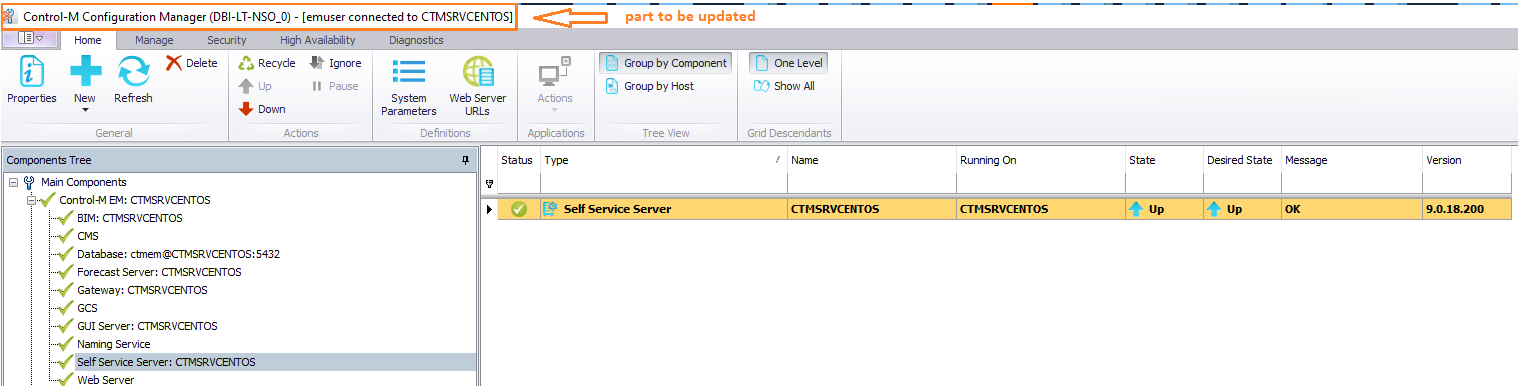Collapse the Main Components node
This screenshot has height=386, width=1518.
13,182
